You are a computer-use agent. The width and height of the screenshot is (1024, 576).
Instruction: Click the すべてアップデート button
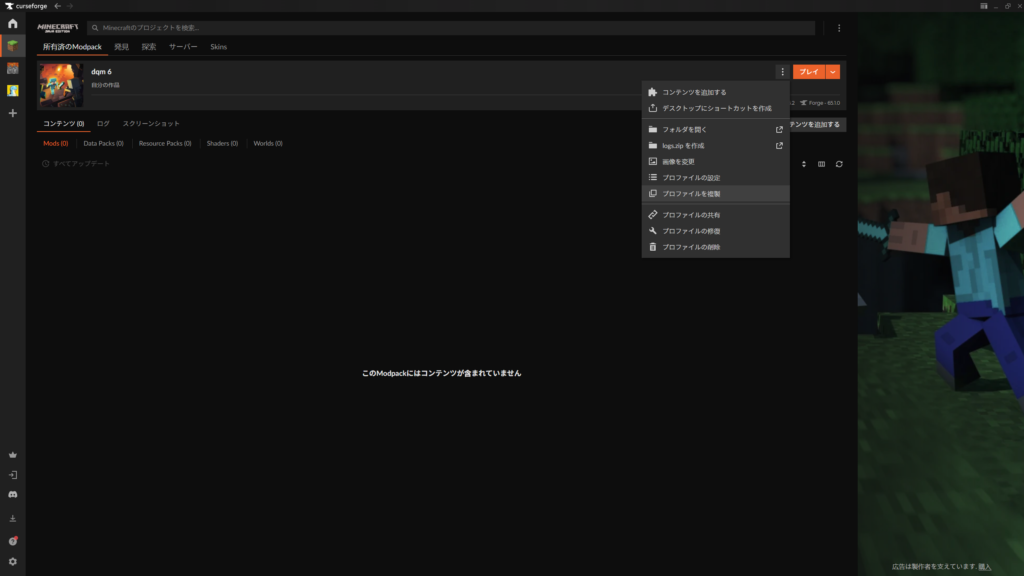tap(76, 164)
